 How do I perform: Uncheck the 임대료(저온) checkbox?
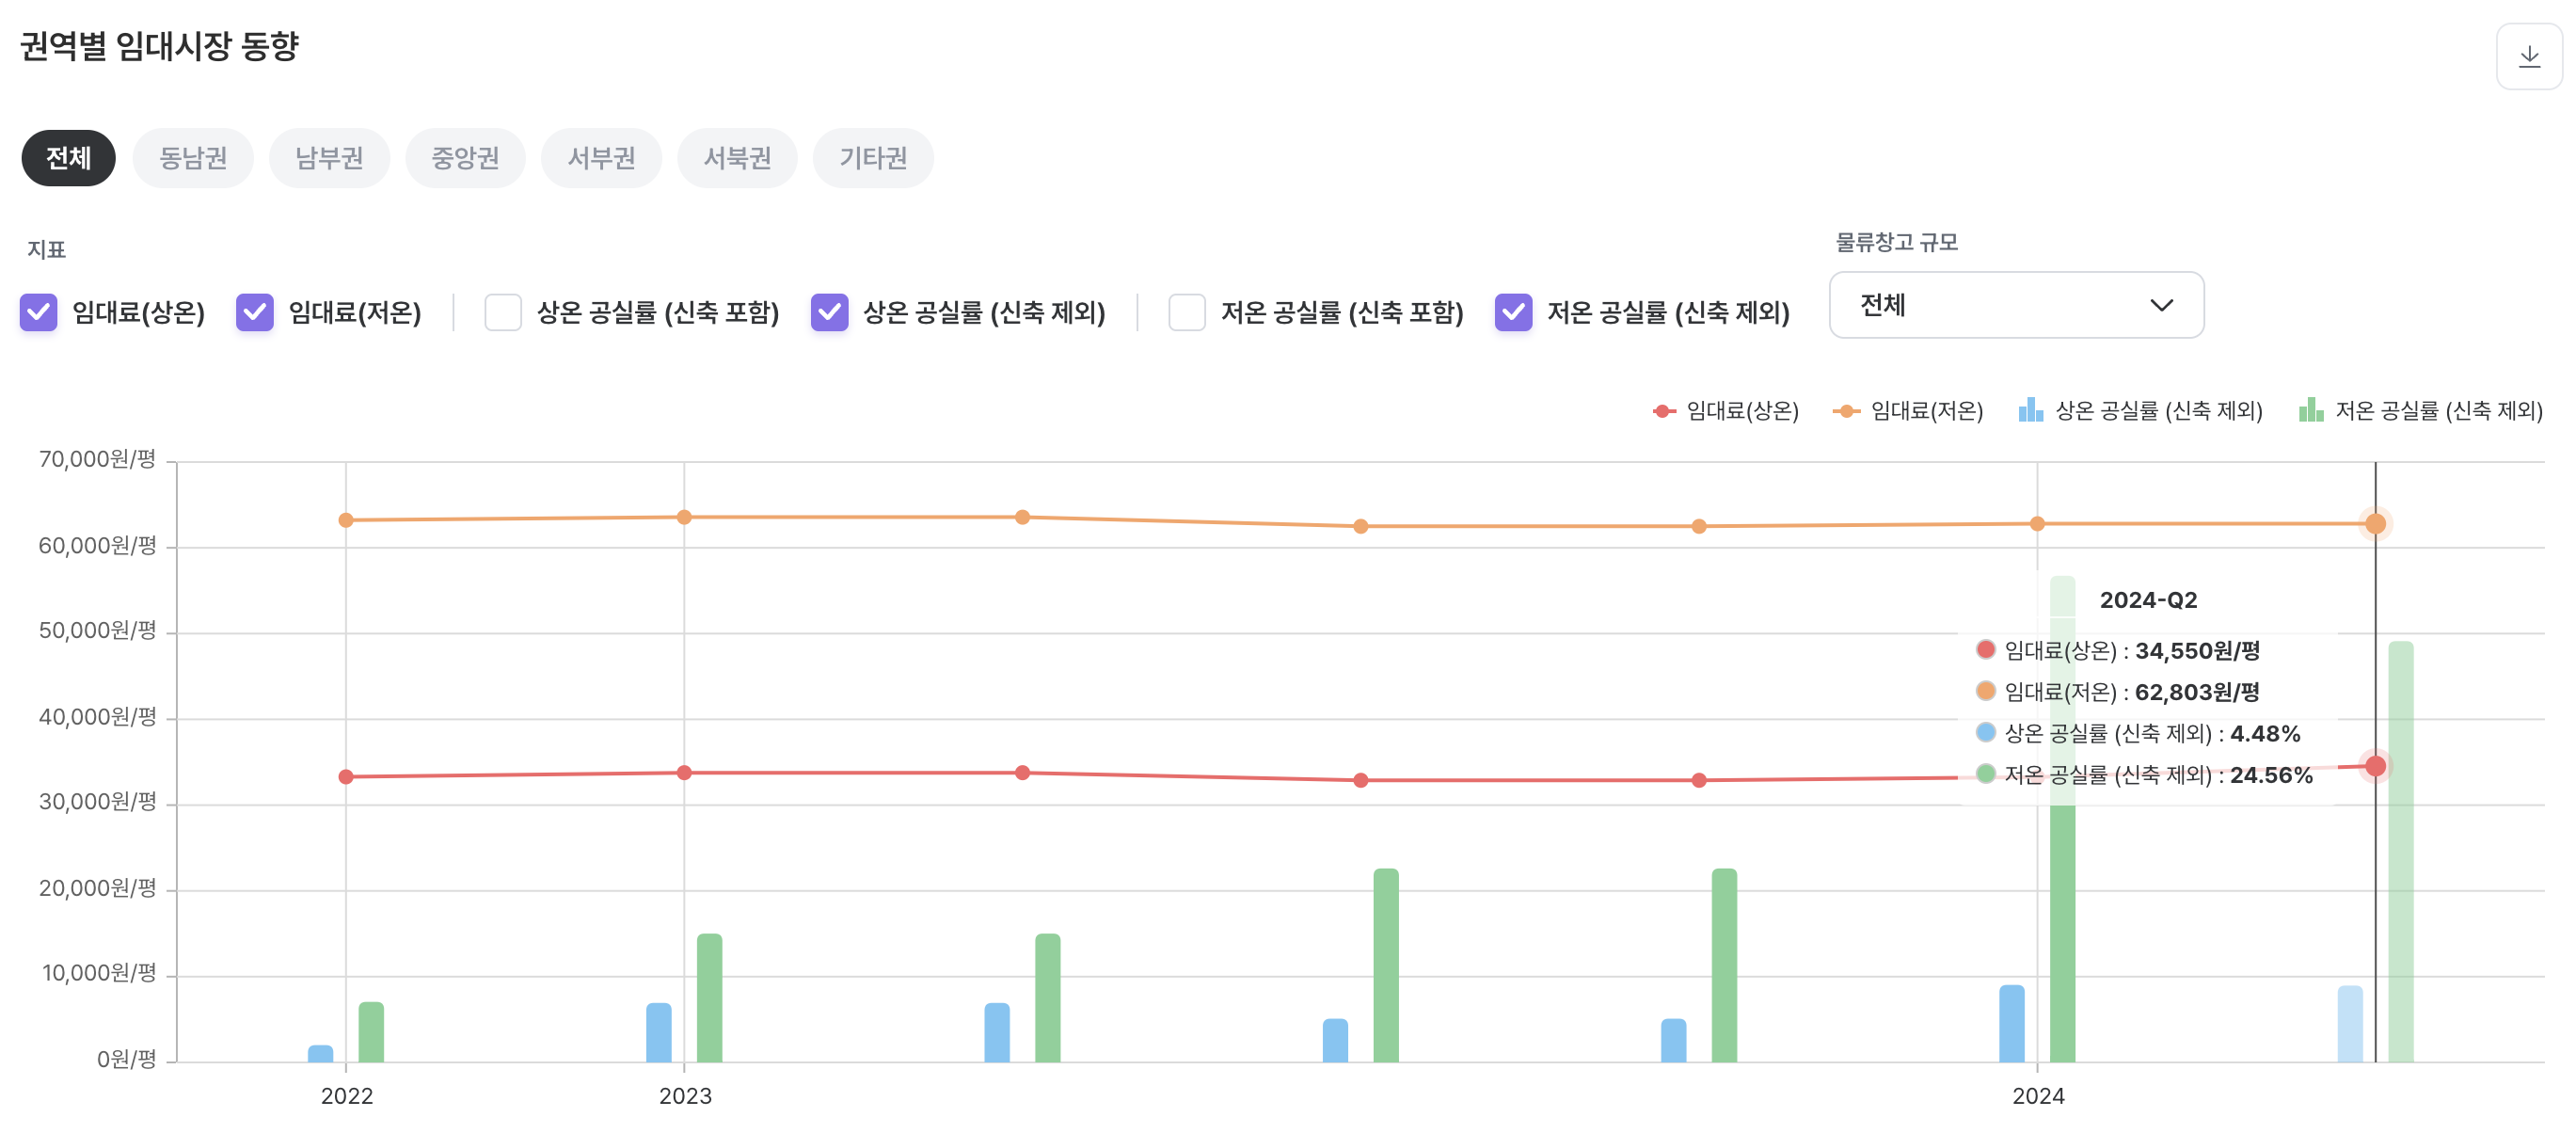click(255, 312)
